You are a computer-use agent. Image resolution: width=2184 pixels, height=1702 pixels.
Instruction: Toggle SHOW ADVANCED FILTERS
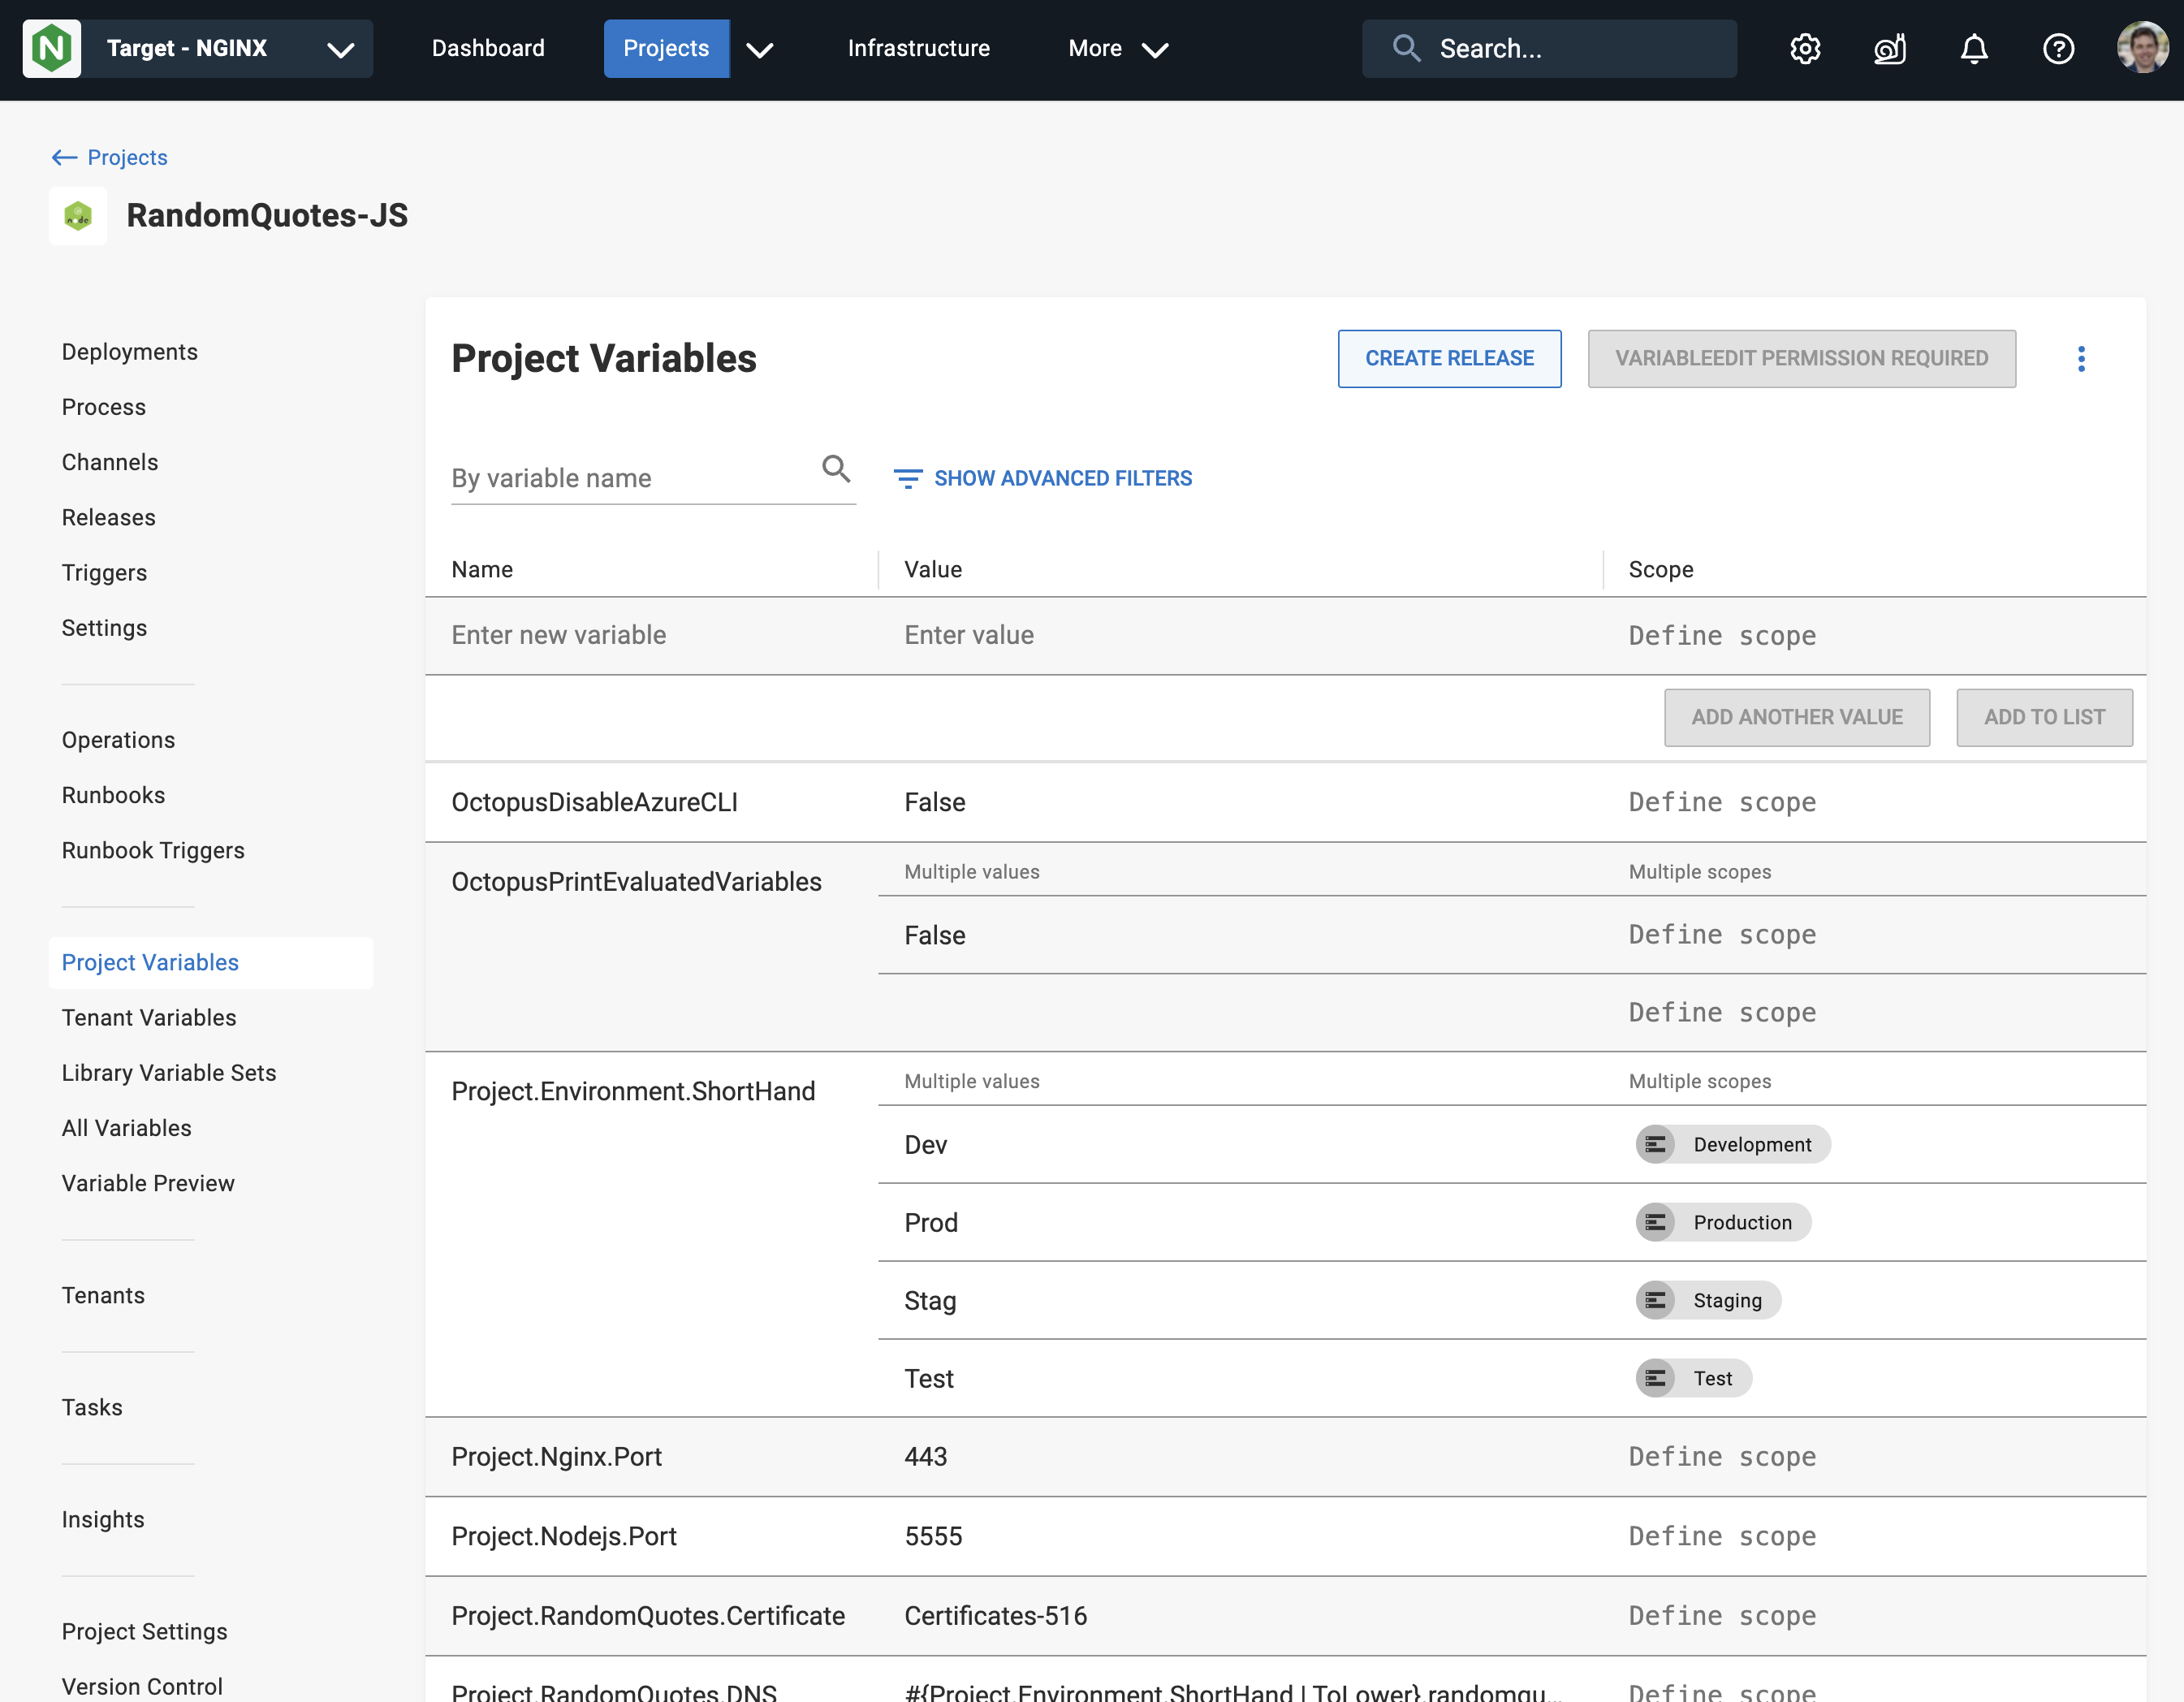tap(1043, 478)
